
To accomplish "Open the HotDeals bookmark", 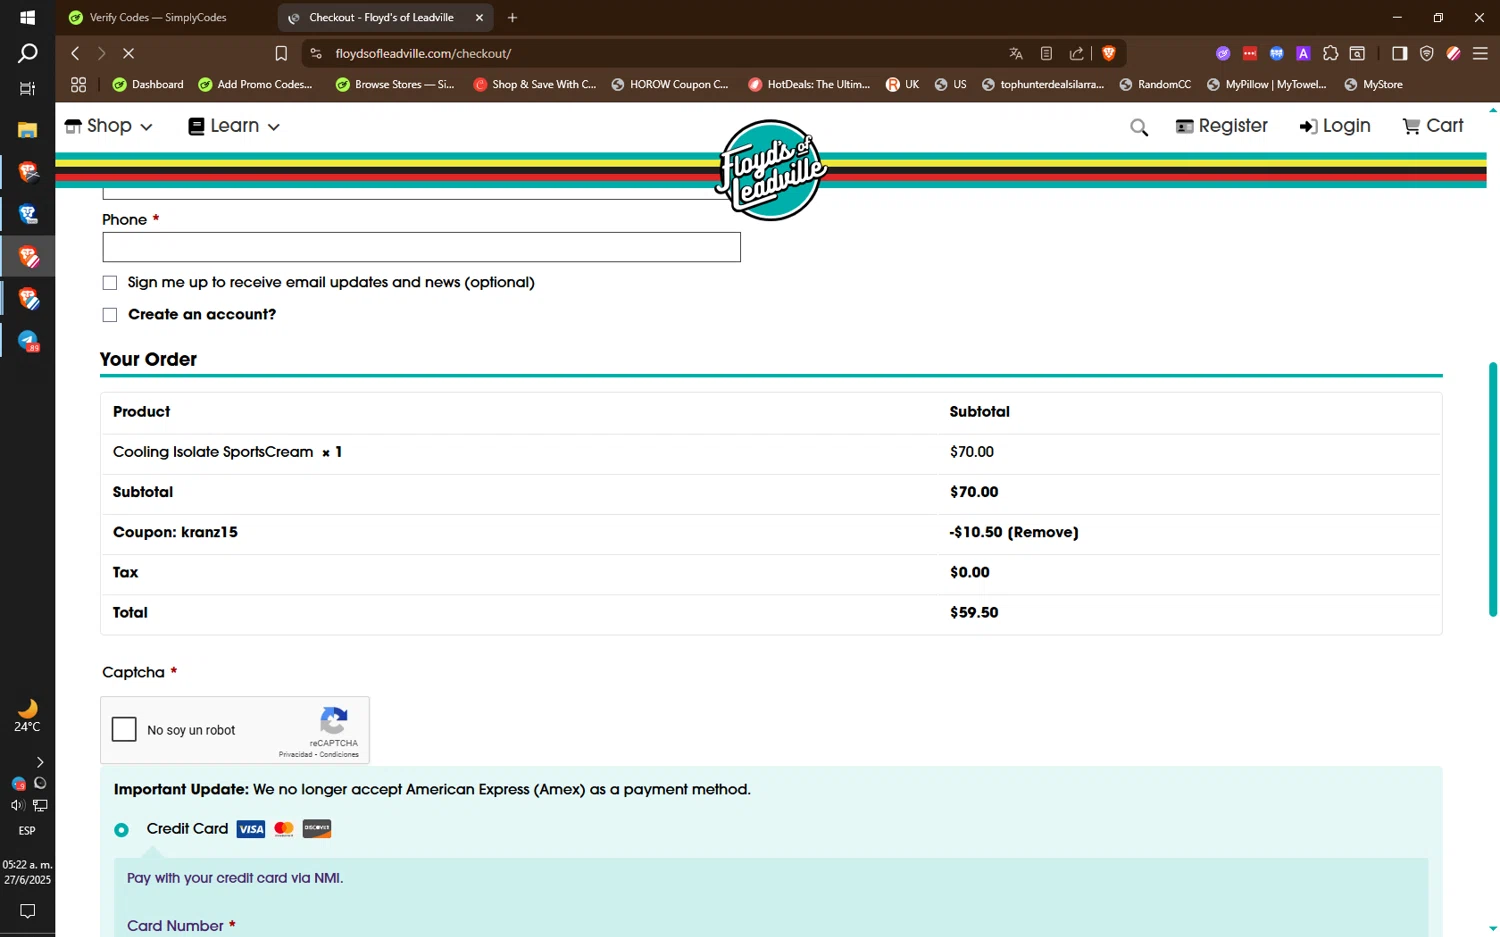I will (809, 85).
